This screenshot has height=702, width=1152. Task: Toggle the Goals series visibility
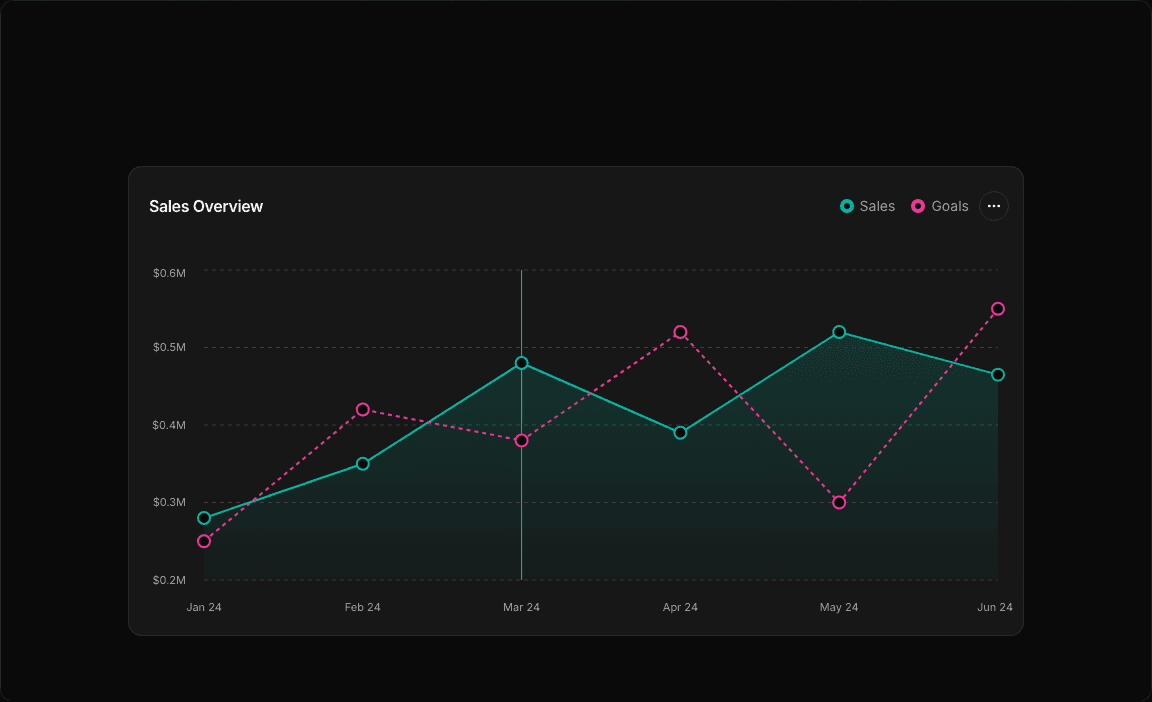point(940,206)
